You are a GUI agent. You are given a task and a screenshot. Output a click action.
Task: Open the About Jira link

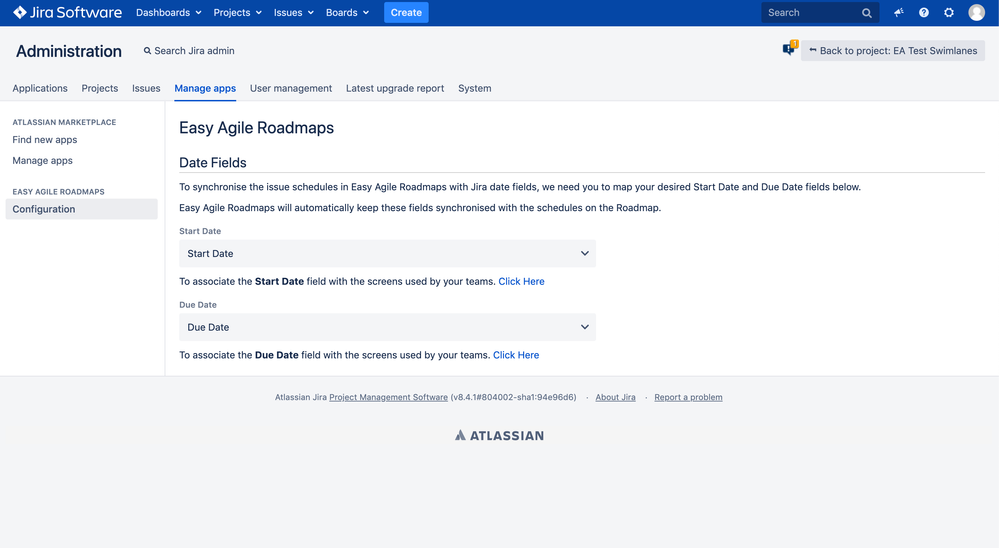click(615, 398)
